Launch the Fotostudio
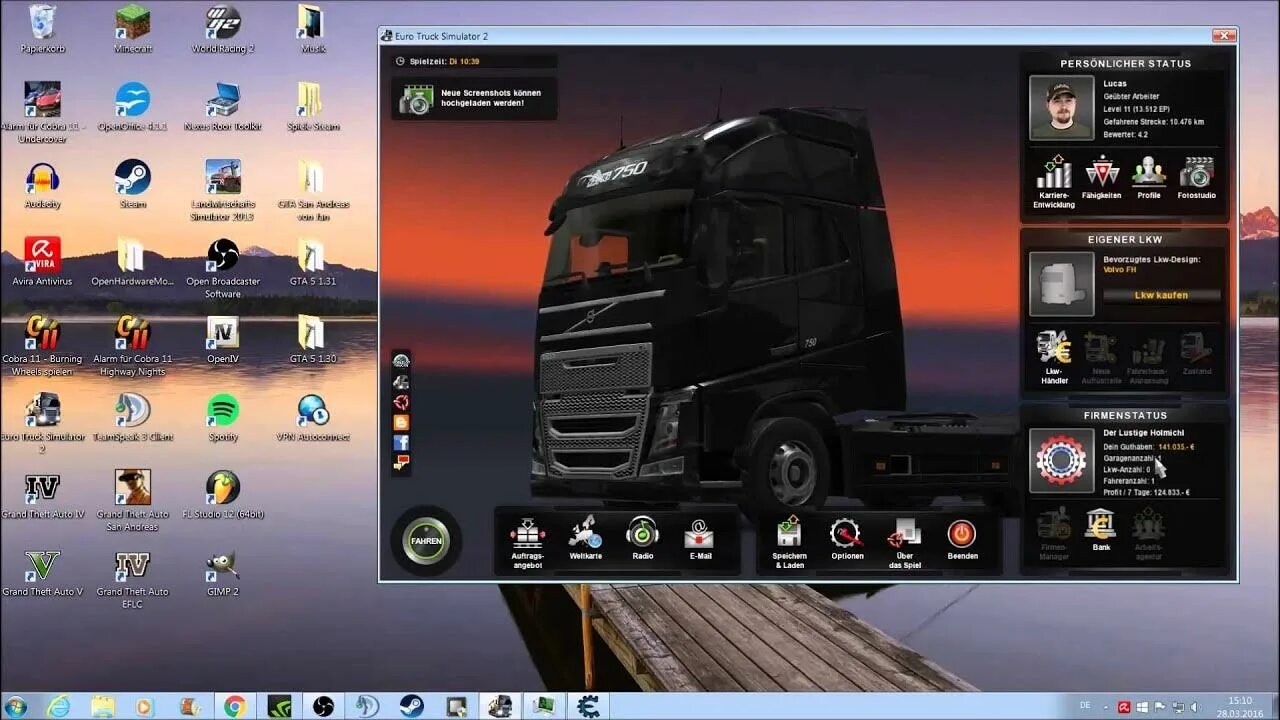This screenshot has width=1280, height=720. tap(1196, 177)
